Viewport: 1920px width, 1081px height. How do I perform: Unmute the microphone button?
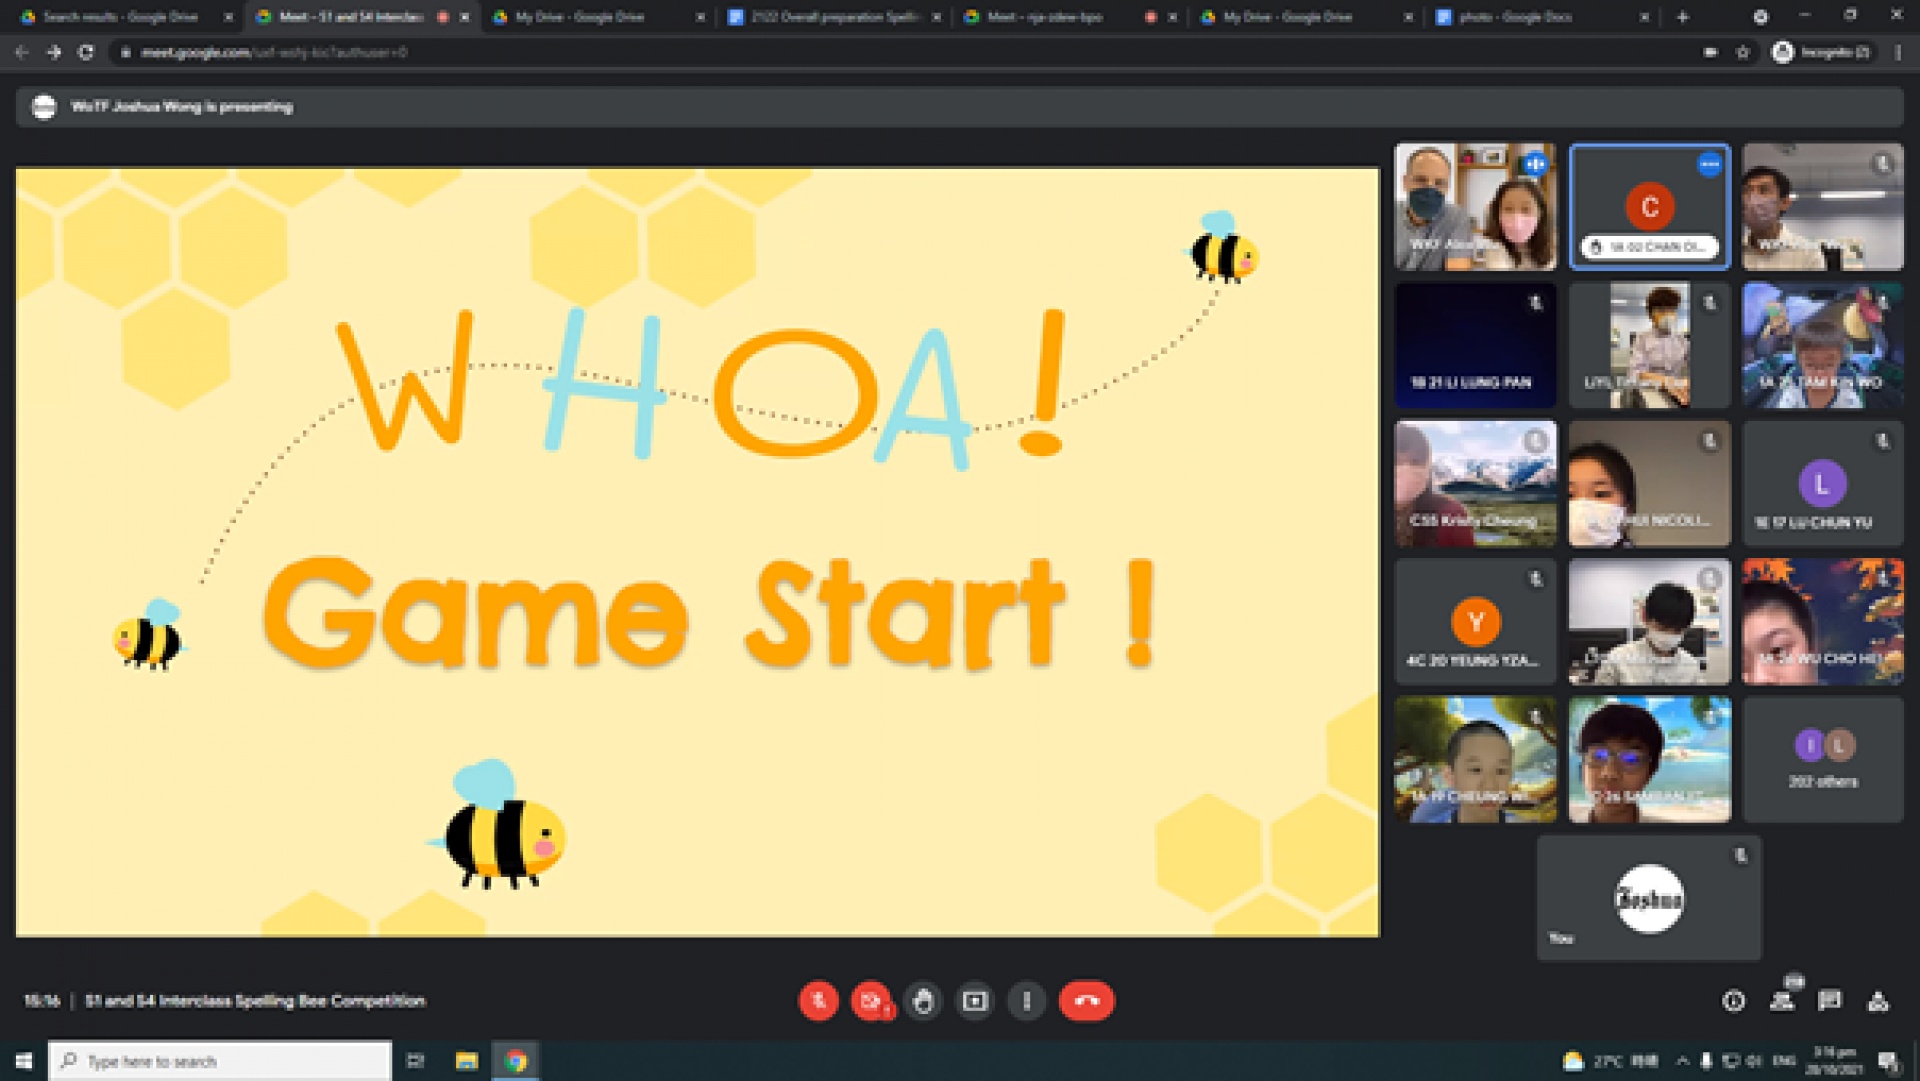click(818, 1001)
